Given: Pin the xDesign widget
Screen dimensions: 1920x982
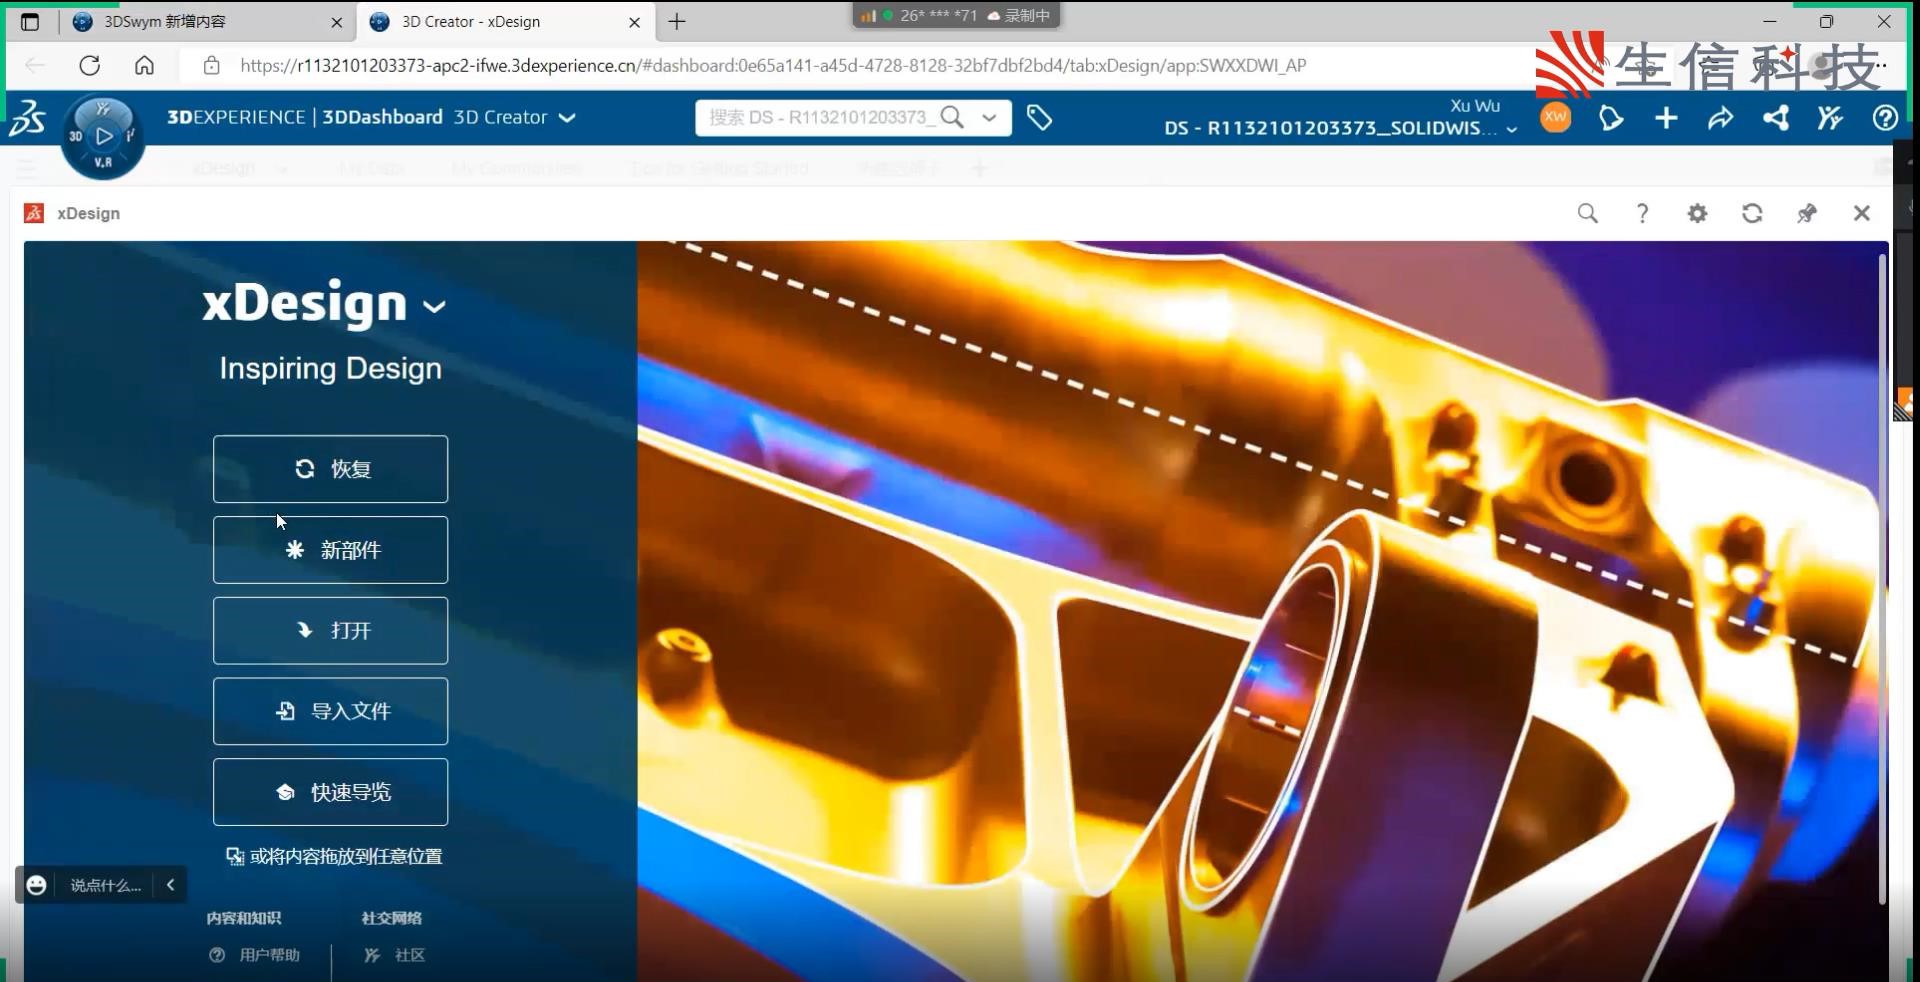Looking at the screenshot, I should (1807, 213).
